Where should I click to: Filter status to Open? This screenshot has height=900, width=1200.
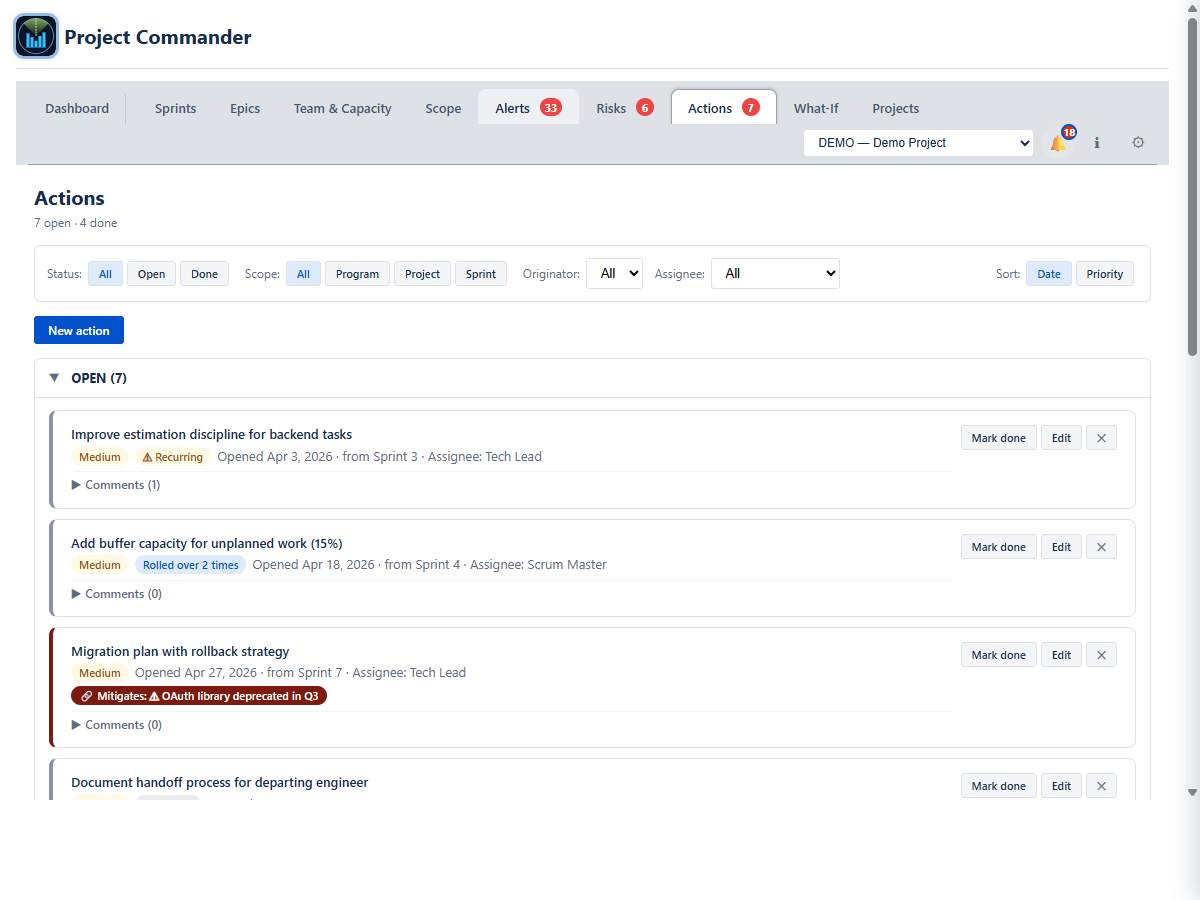click(x=151, y=274)
